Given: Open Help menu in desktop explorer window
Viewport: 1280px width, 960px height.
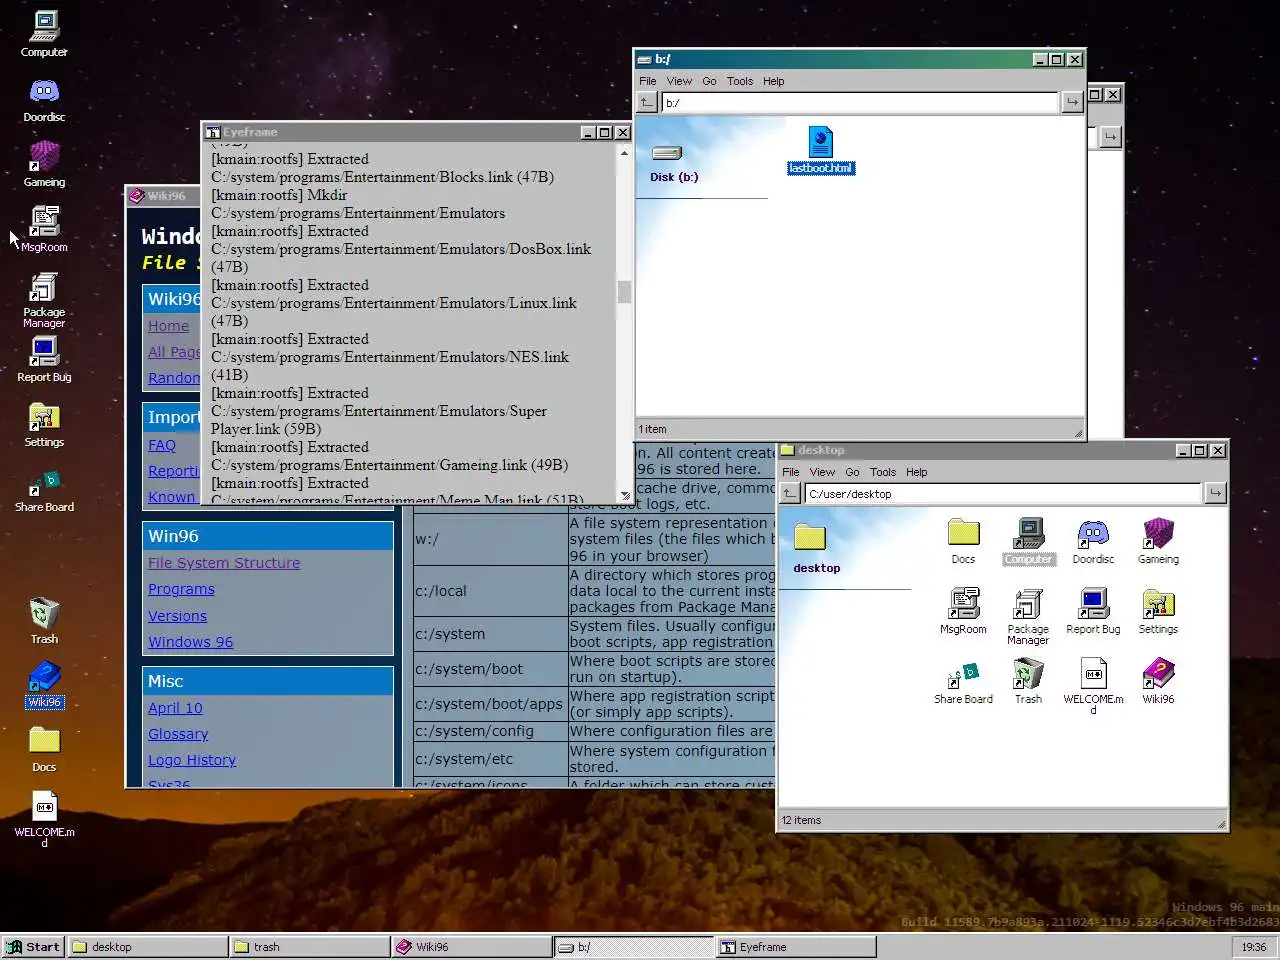Looking at the screenshot, I should (917, 472).
